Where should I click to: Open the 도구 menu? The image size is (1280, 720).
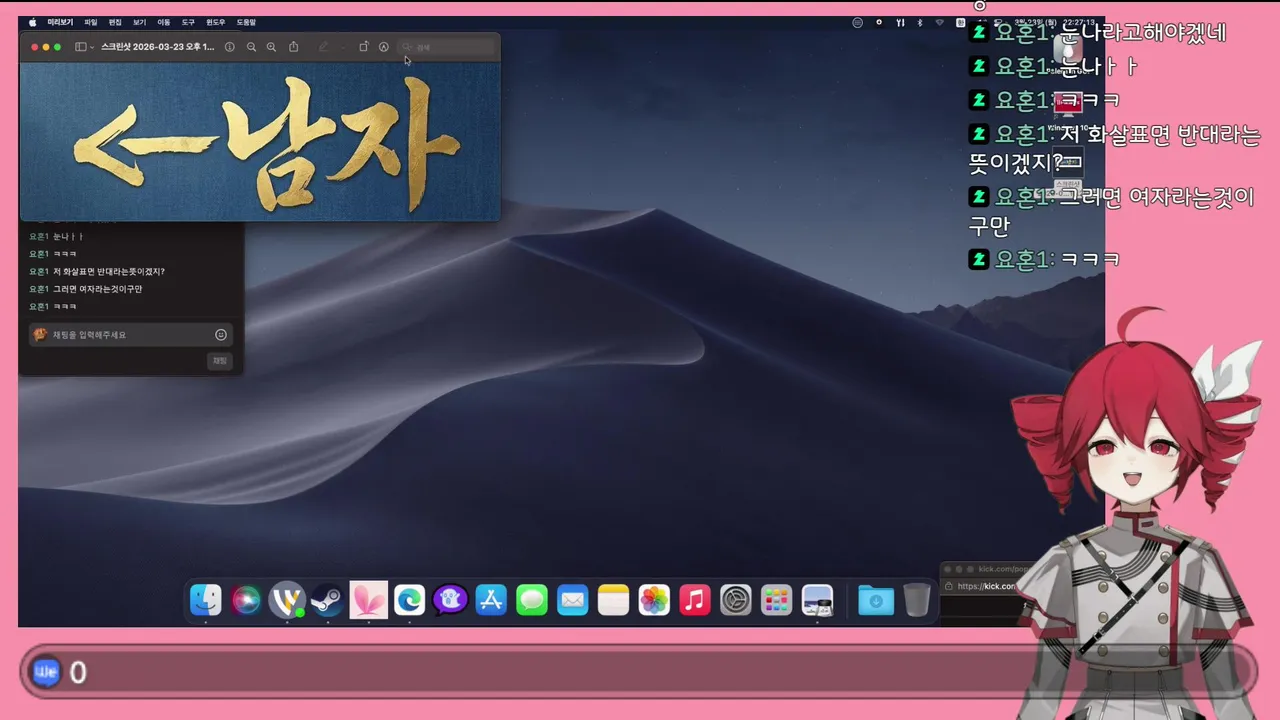pyautogui.click(x=188, y=22)
